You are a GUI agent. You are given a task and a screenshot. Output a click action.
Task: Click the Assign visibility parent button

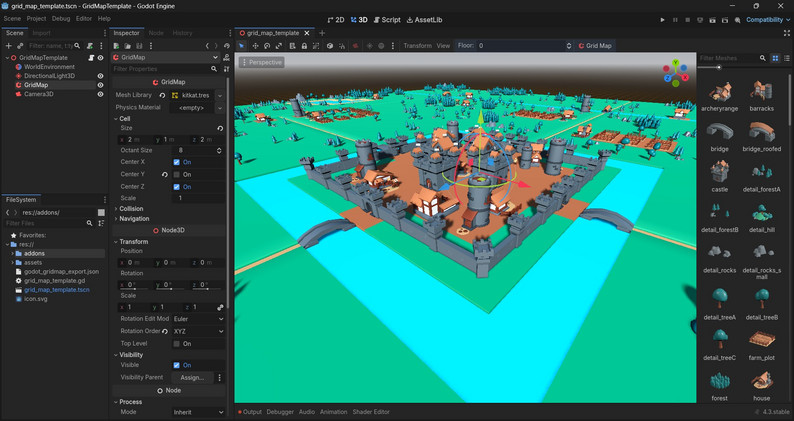click(x=192, y=378)
